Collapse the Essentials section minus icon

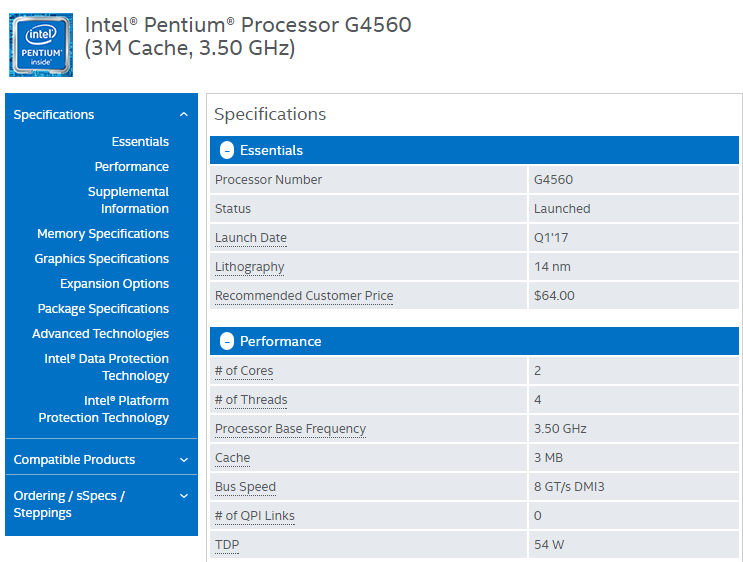tap(227, 151)
